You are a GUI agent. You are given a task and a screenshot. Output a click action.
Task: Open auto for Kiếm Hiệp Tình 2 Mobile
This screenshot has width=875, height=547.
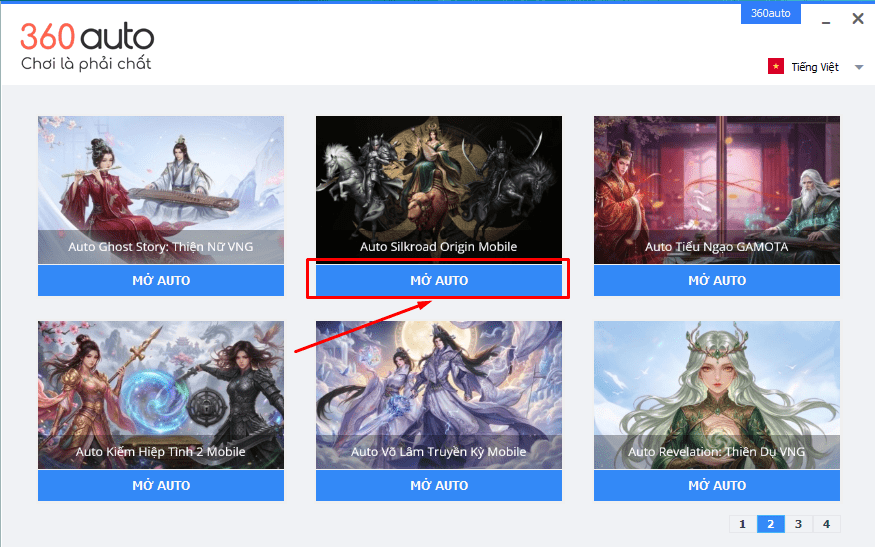point(161,485)
